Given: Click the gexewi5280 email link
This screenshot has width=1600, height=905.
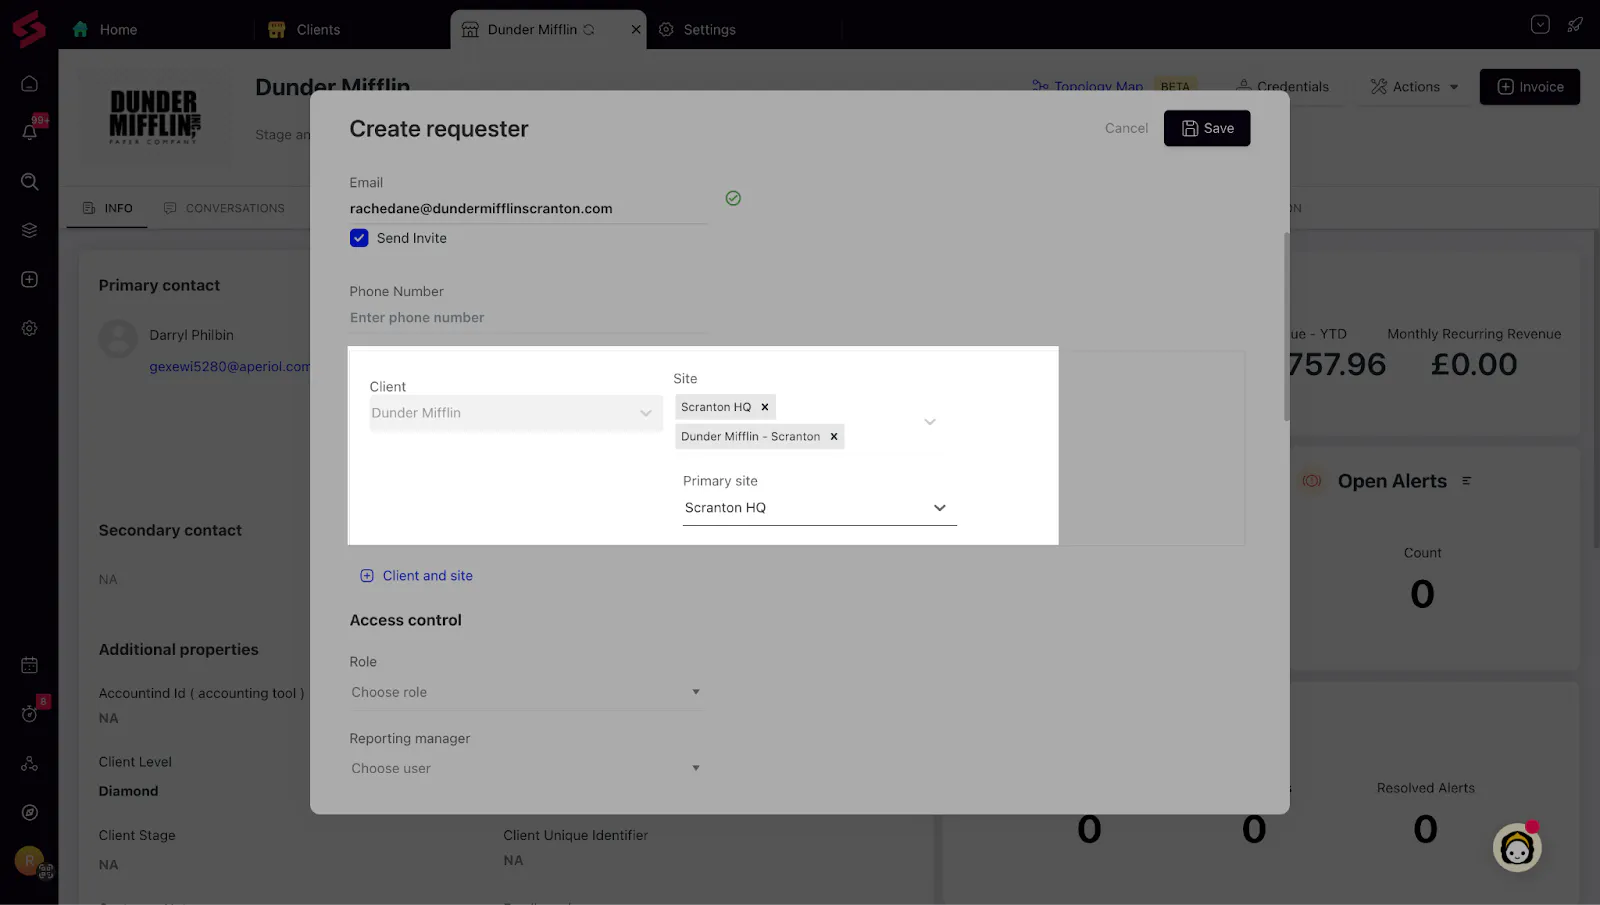Looking at the screenshot, I should pos(230,367).
